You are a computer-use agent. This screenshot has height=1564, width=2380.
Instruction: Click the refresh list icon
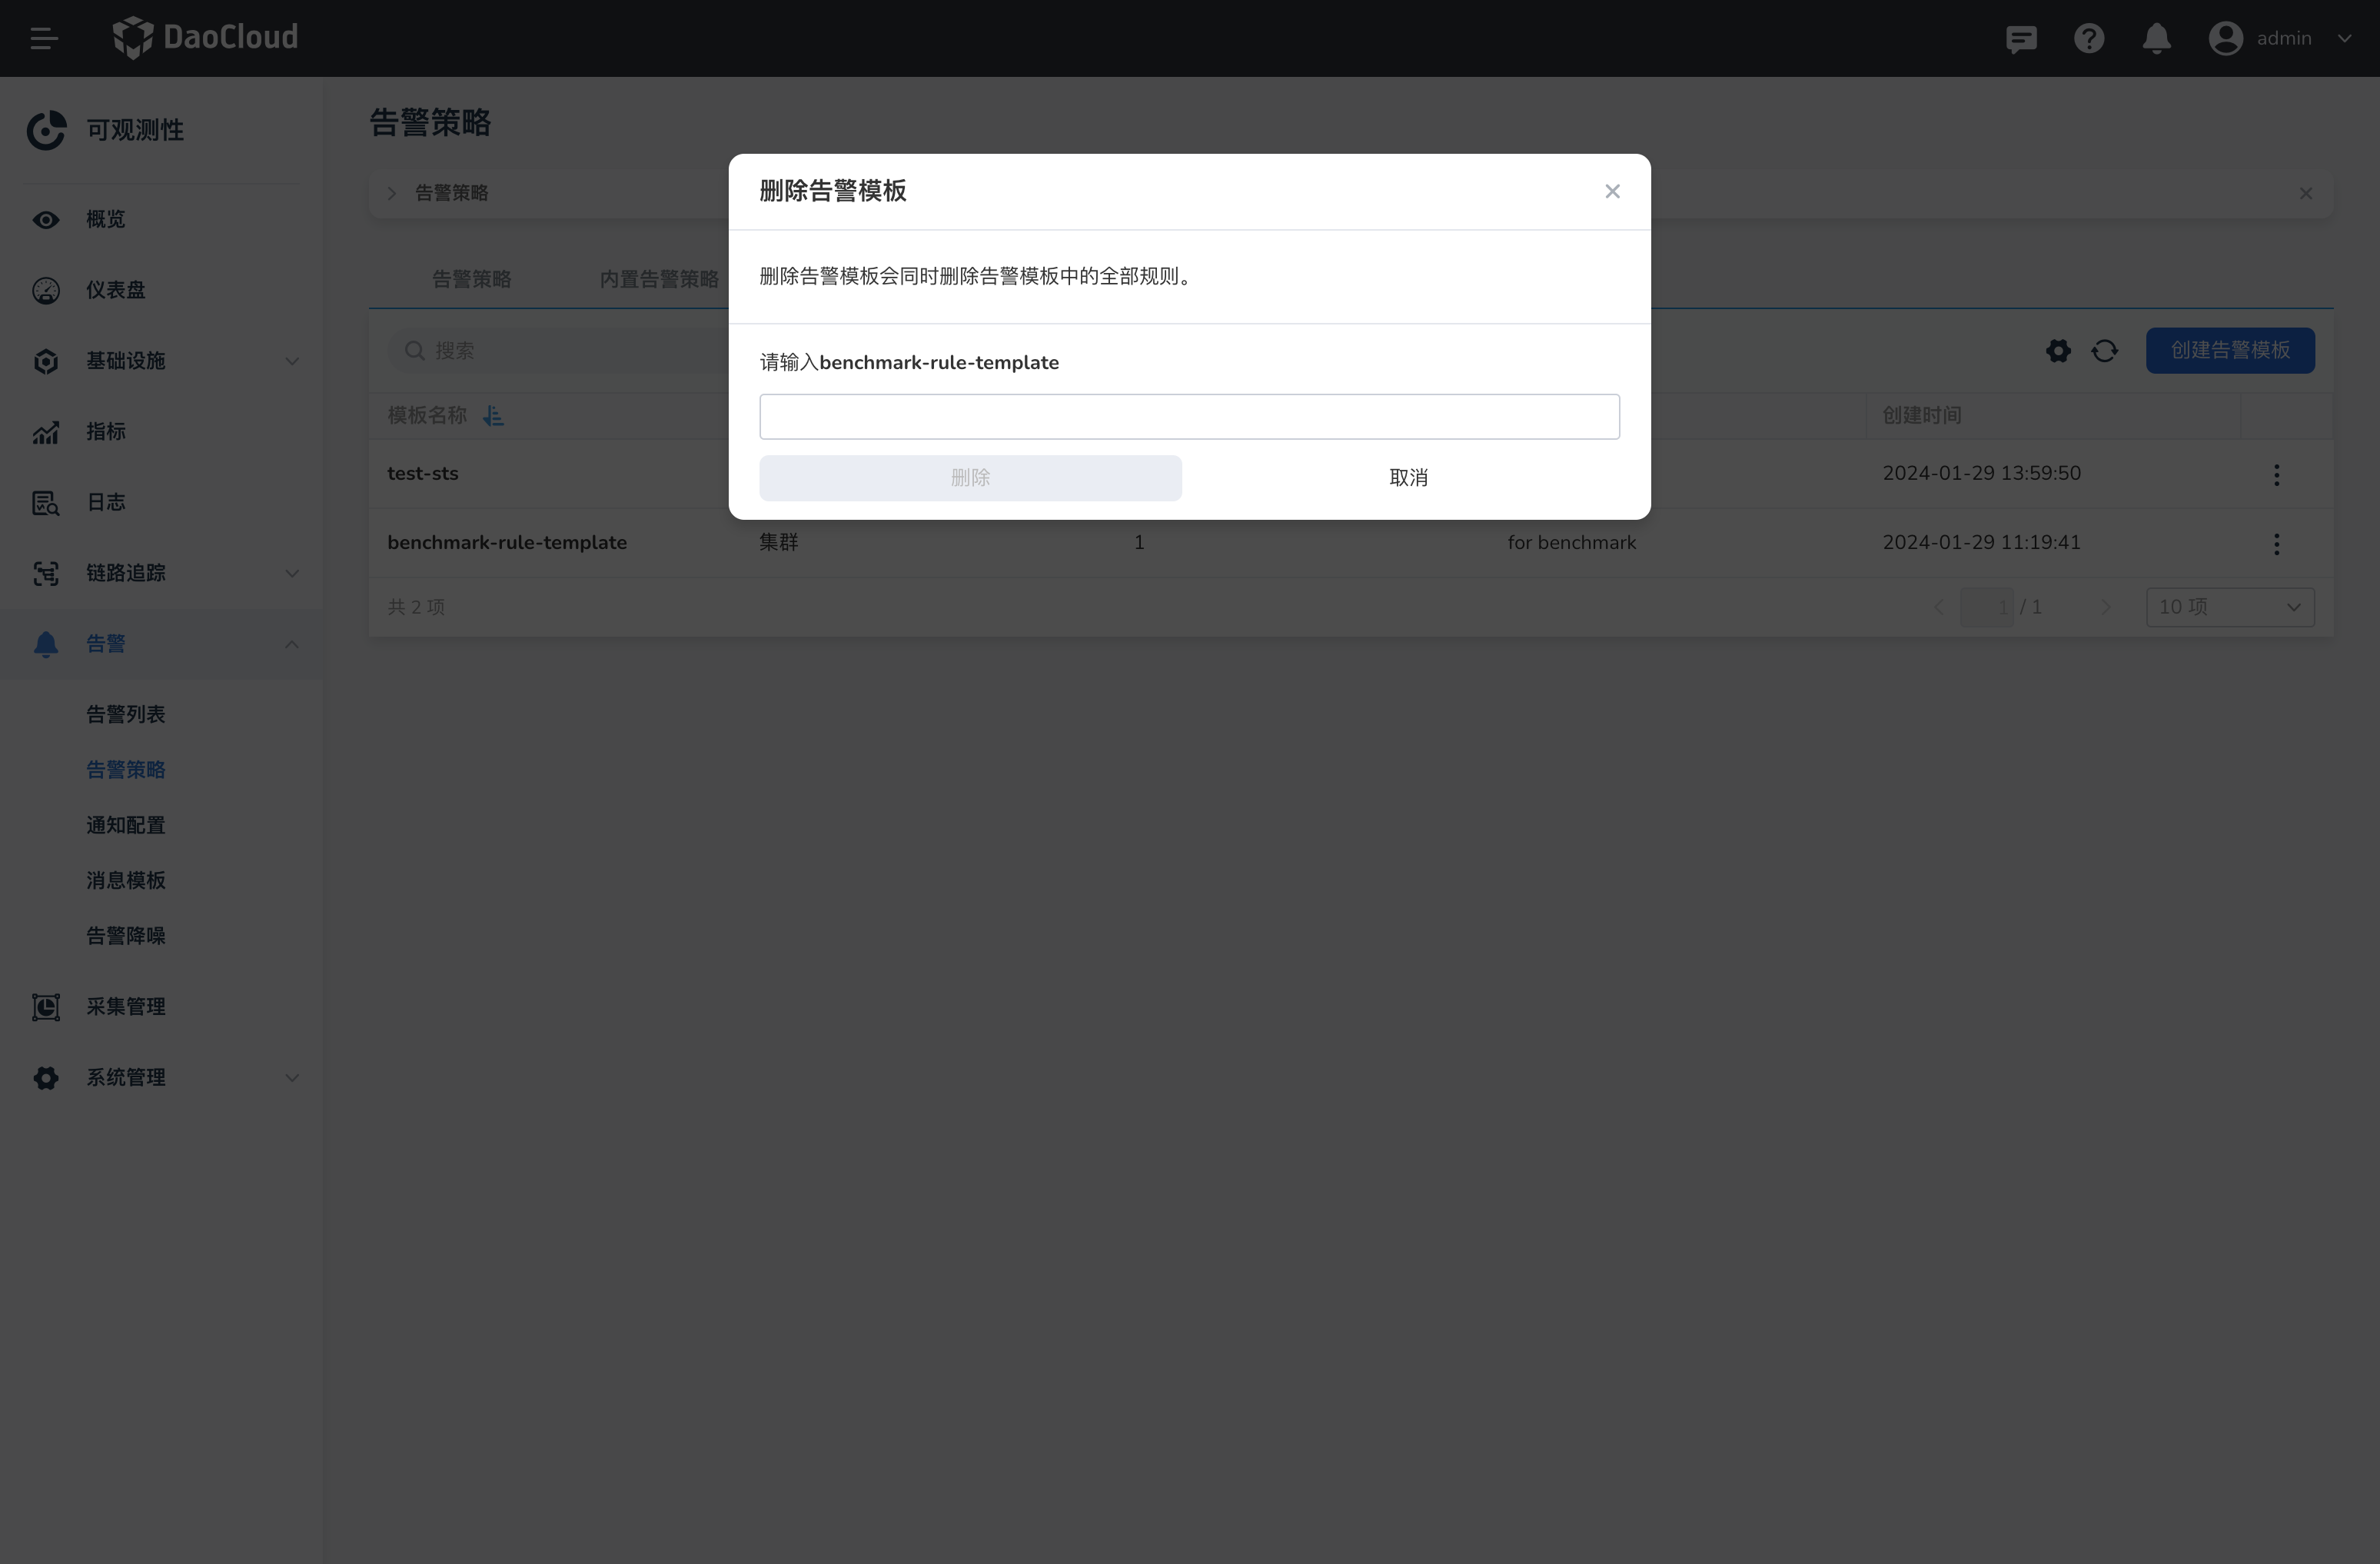tap(2105, 351)
